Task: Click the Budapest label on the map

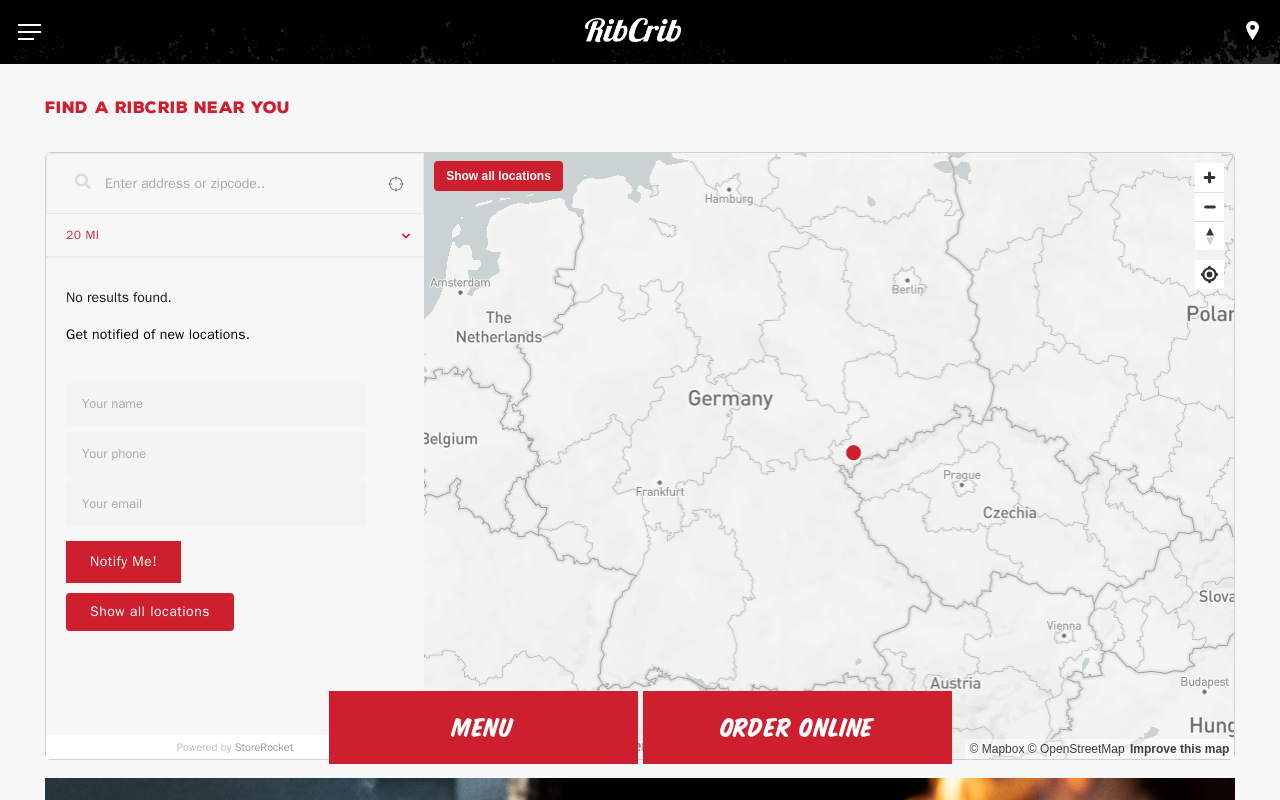Action: [x=1204, y=682]
